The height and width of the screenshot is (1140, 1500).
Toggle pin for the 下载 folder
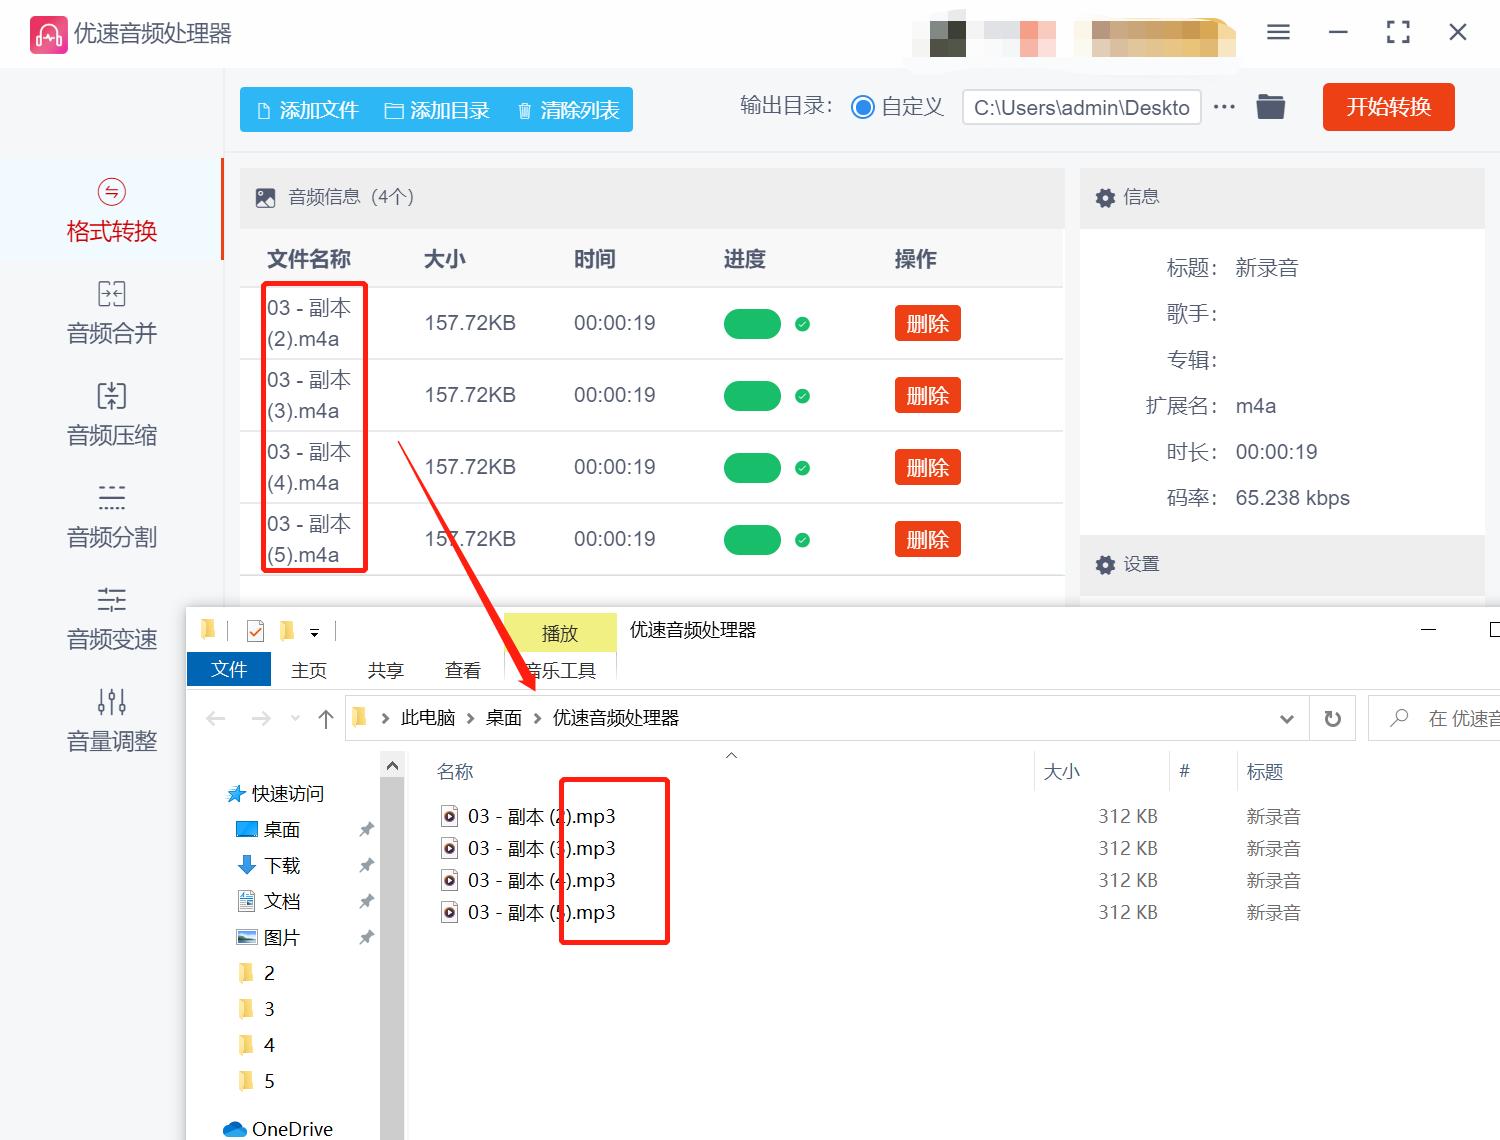click(x=366, y=865)
